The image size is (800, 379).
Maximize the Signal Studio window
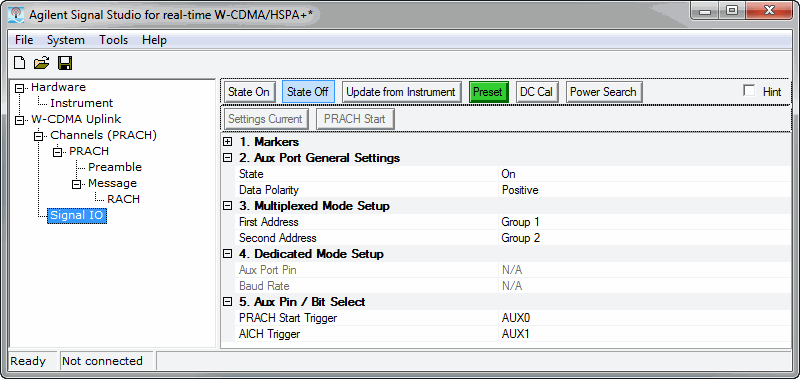(732, 10)
